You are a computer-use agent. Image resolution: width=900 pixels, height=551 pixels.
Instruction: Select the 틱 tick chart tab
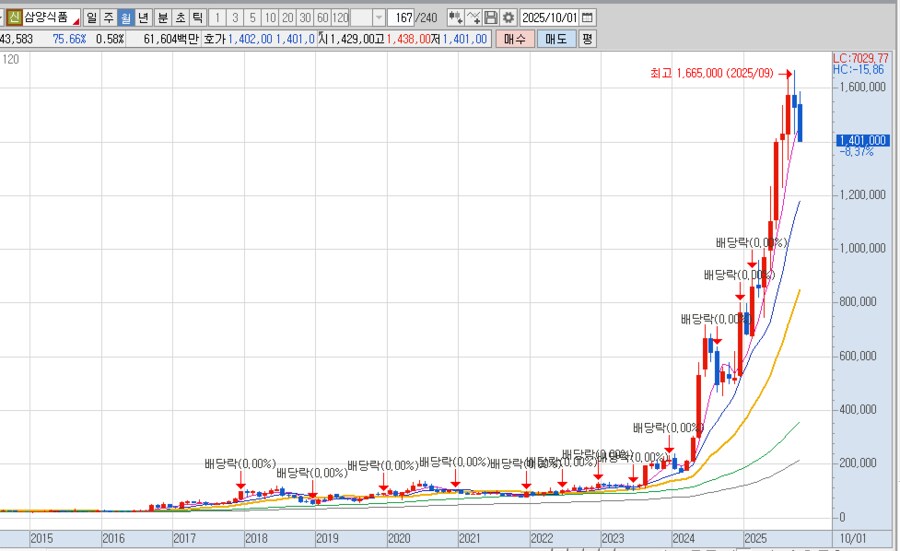[x=197, y=18]
